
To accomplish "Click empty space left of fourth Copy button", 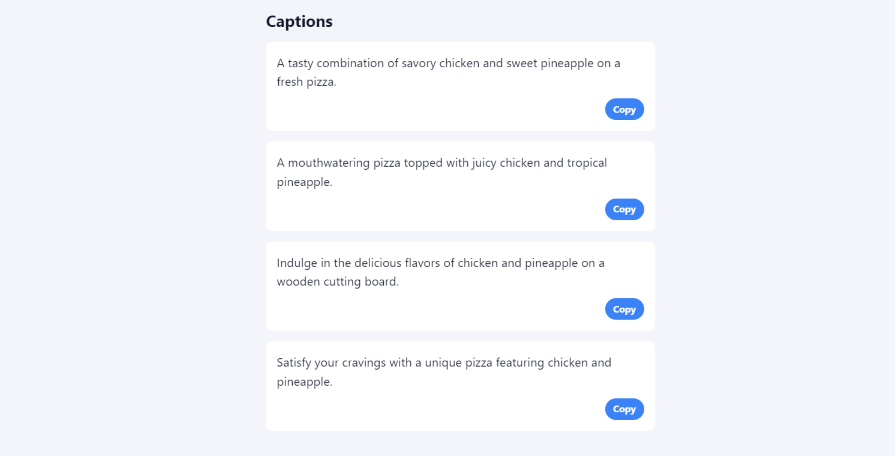I will coord(440,409).
